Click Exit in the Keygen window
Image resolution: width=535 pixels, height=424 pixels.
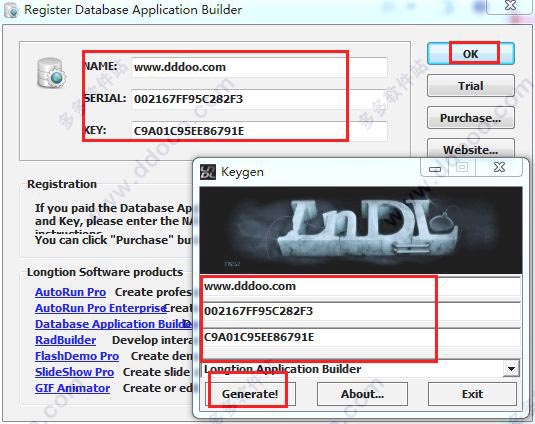point(472,394)
